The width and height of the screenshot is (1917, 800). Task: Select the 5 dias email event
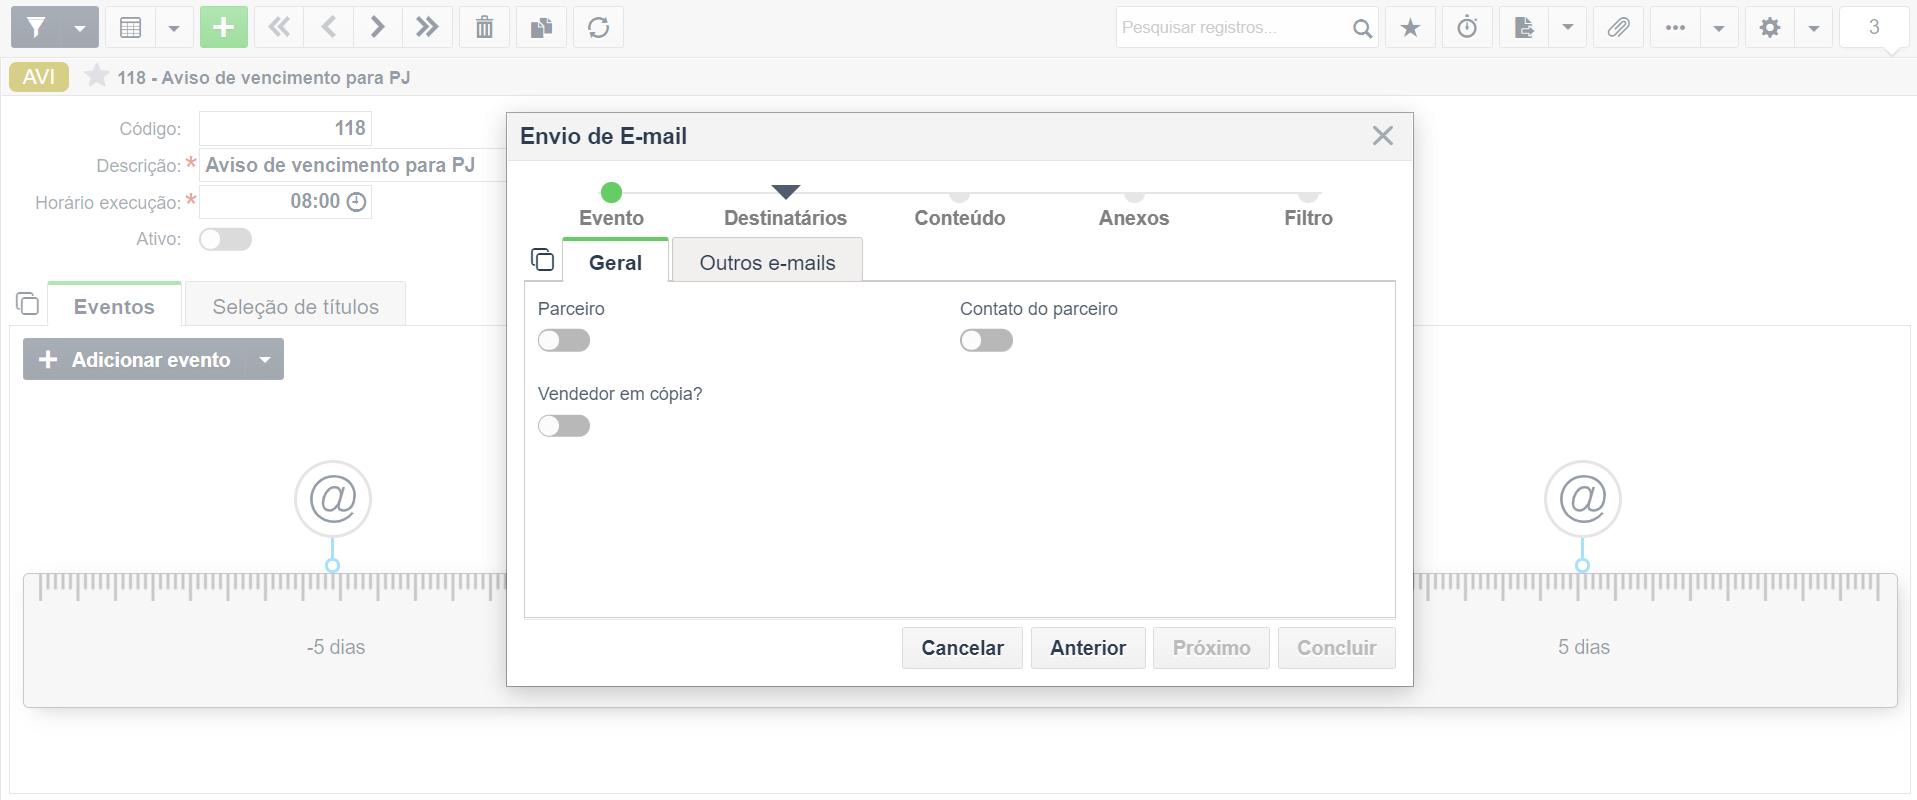1583,498
